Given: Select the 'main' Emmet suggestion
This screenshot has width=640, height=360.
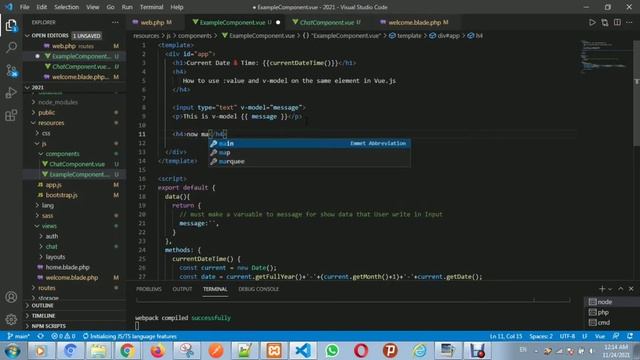Looking at the screenshot, I should click(309, 144).
